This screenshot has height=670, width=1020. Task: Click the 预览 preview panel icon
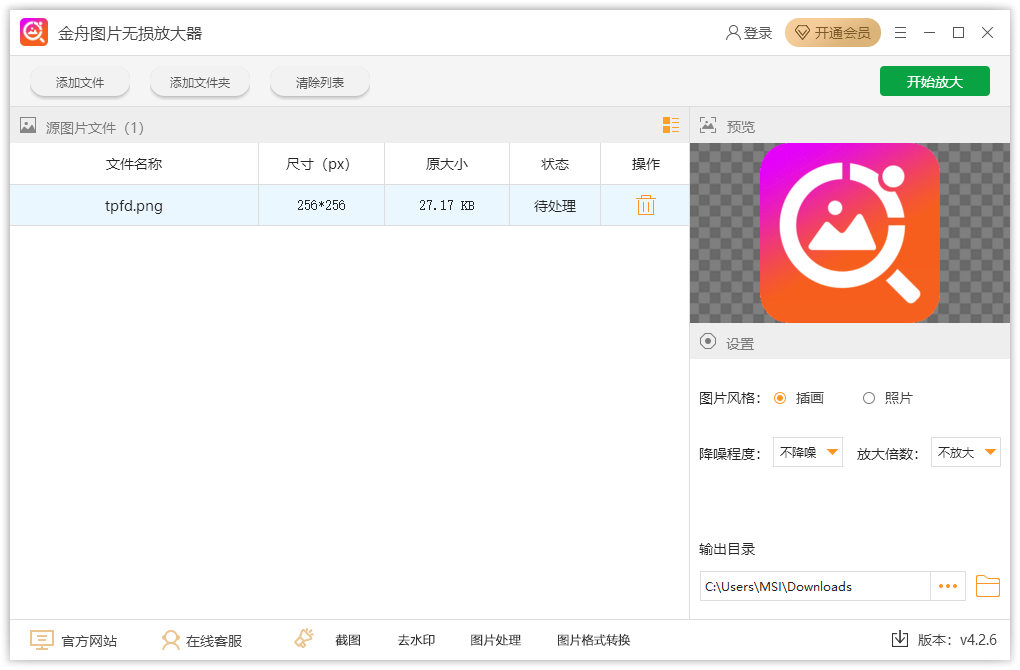click(707, 125)
